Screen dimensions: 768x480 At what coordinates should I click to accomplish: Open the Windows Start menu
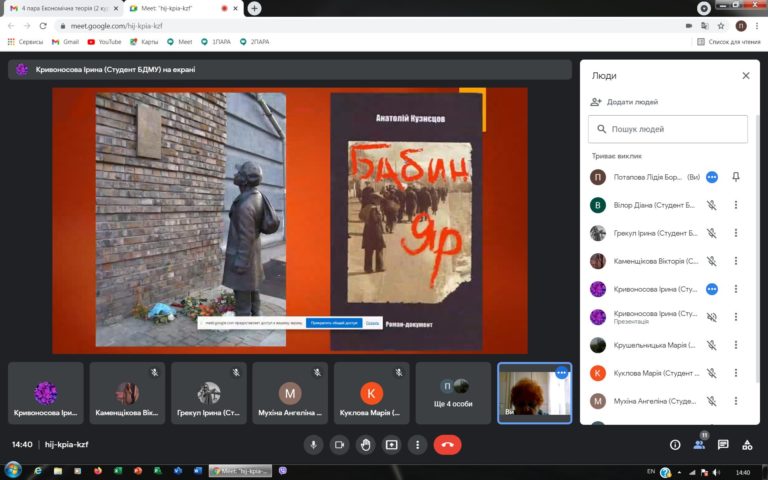(x=12, y=471)
